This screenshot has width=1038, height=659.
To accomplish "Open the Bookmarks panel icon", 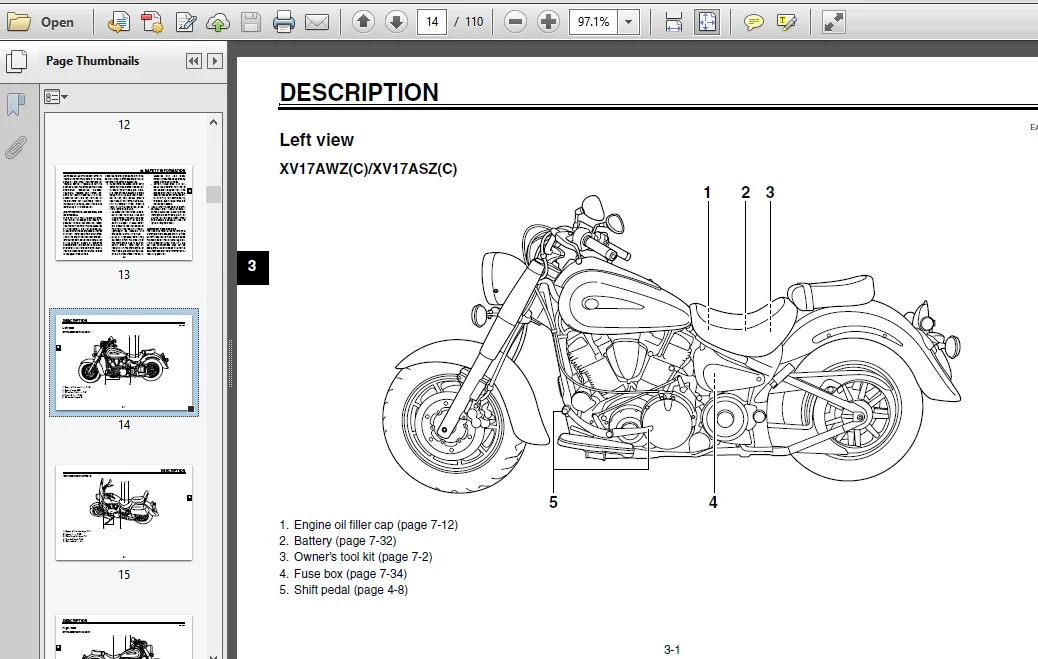I will point(16,103).
